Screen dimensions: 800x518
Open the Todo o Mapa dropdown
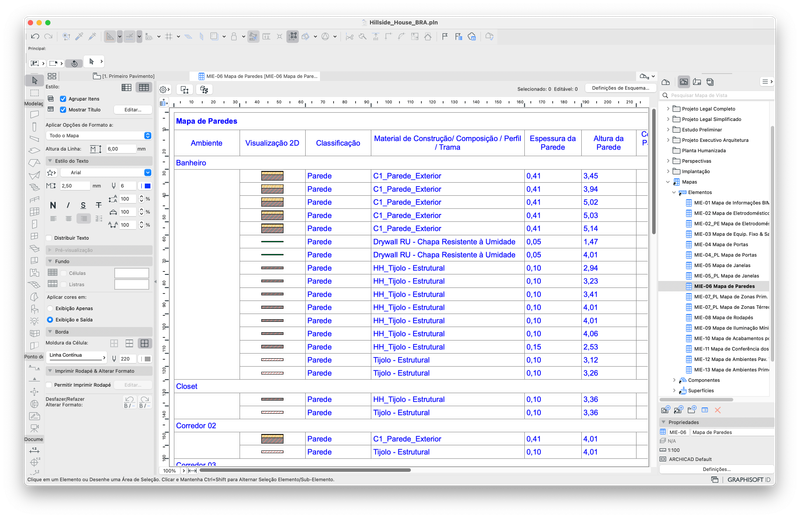tap(99, 136)
